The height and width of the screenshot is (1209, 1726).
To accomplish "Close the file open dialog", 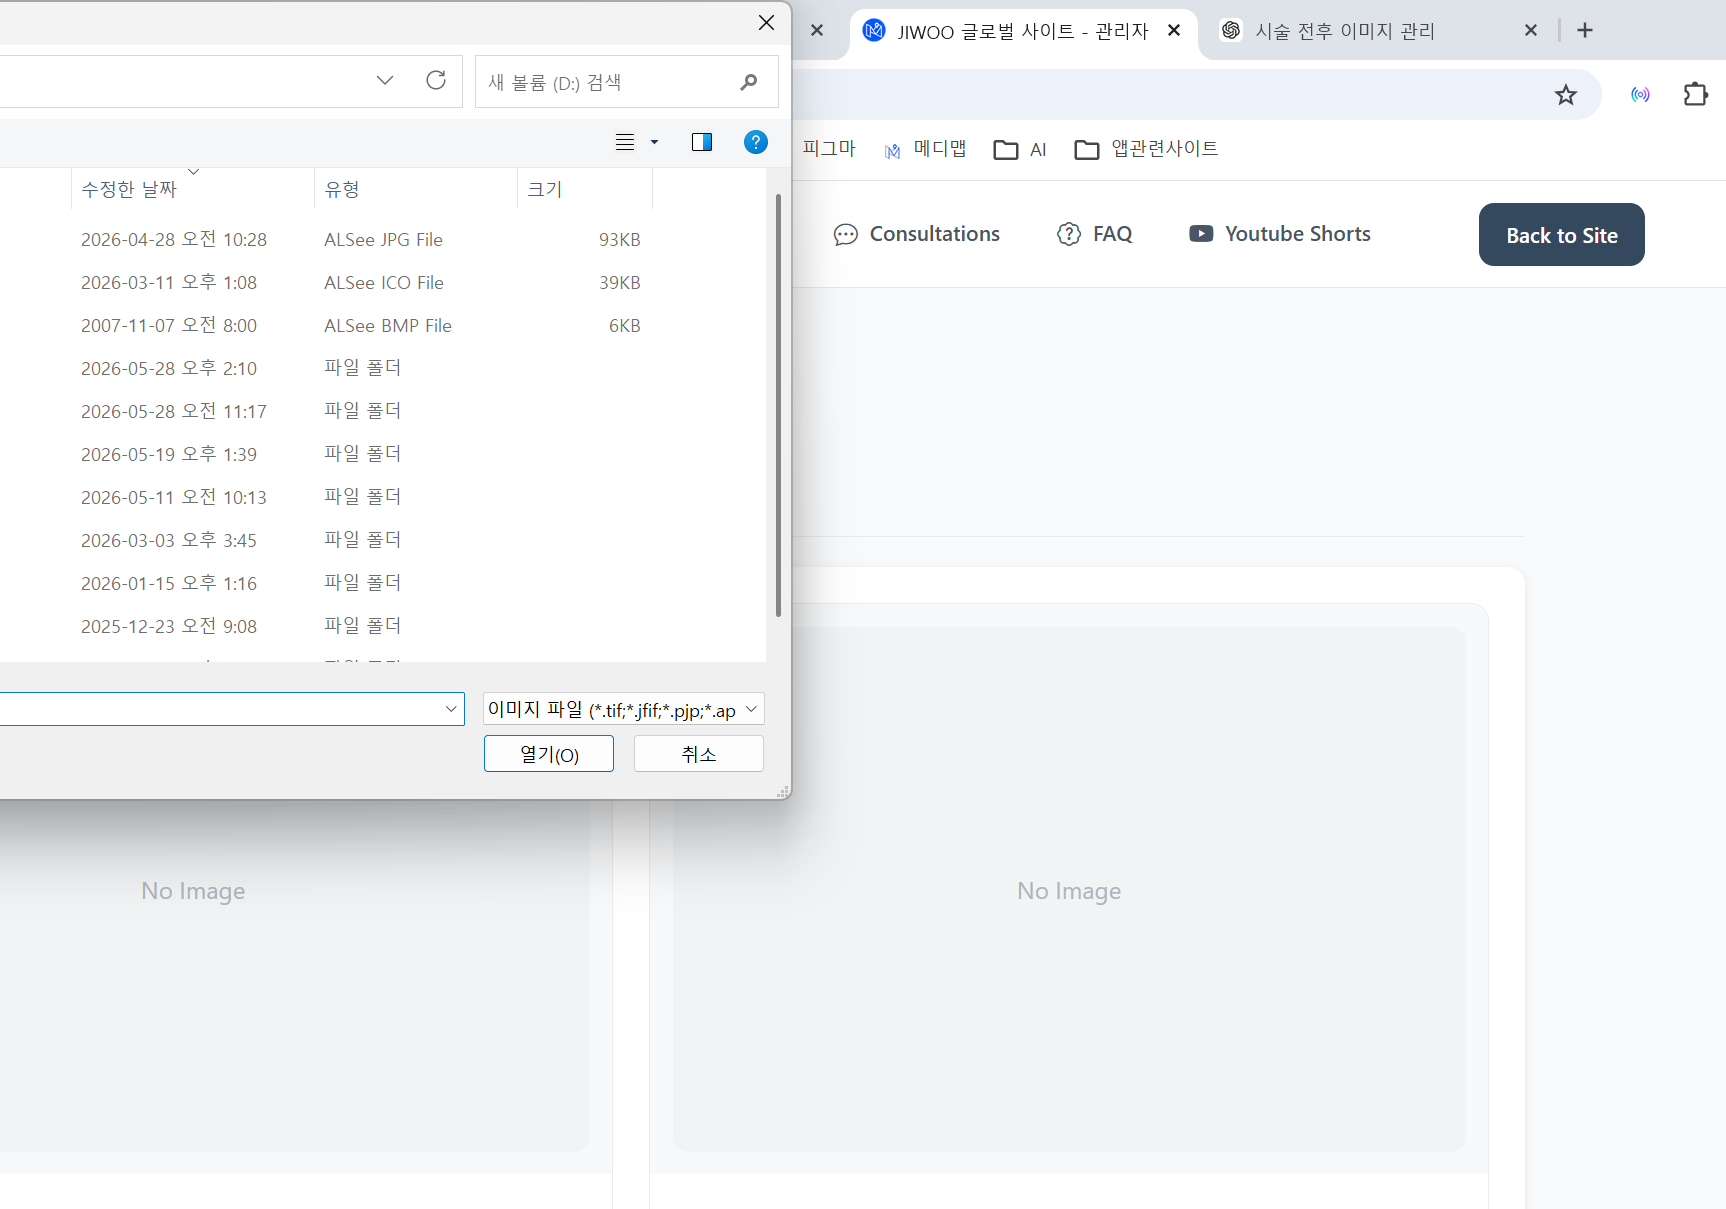I will [767, 22].
